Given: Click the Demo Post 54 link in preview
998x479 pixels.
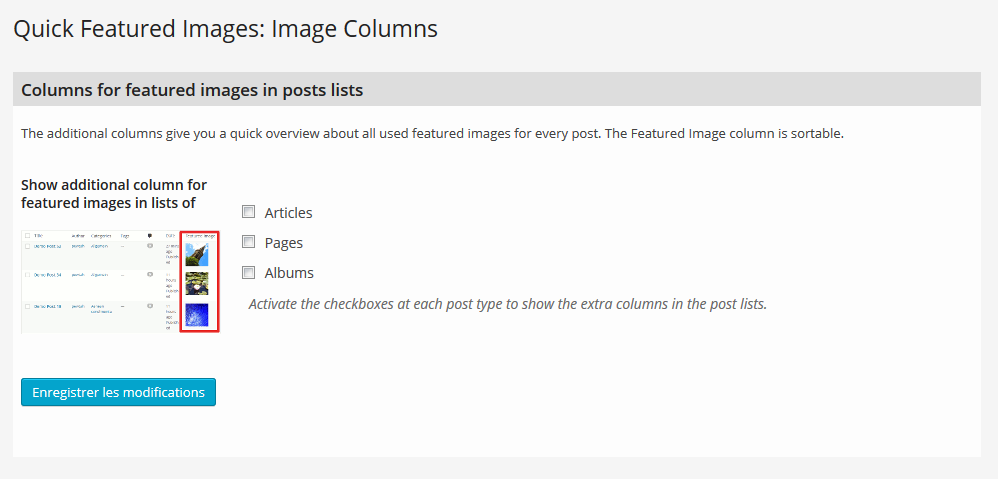Looking at the screenshot, I should click(48, 275).
